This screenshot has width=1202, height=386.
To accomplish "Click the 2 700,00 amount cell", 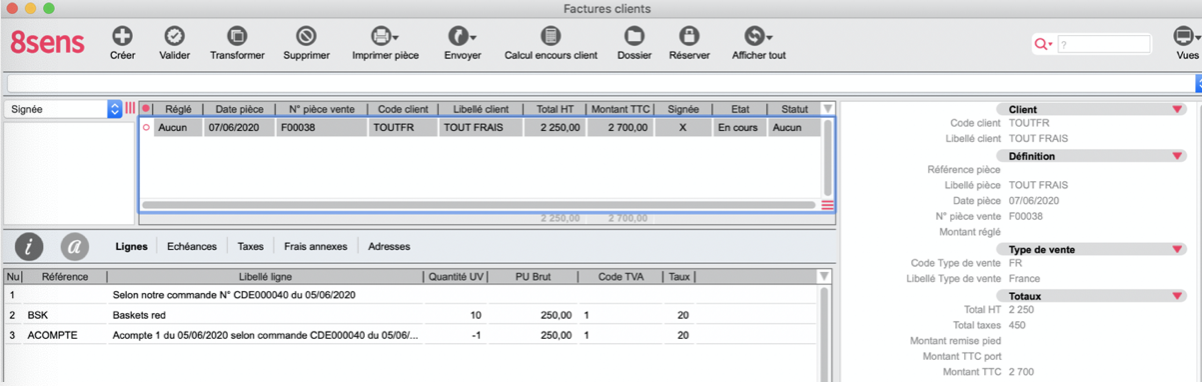I will coord(621,128).
